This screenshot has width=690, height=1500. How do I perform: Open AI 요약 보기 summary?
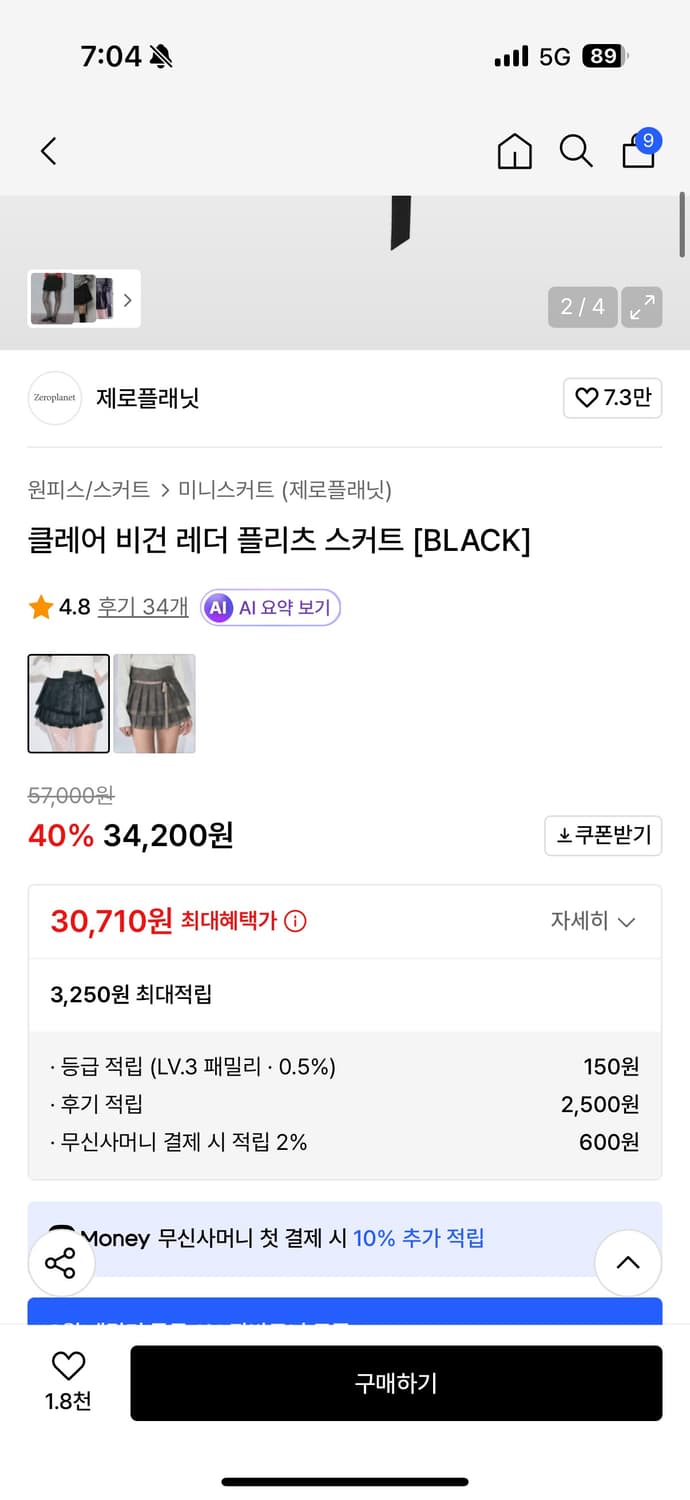[270, 608]
